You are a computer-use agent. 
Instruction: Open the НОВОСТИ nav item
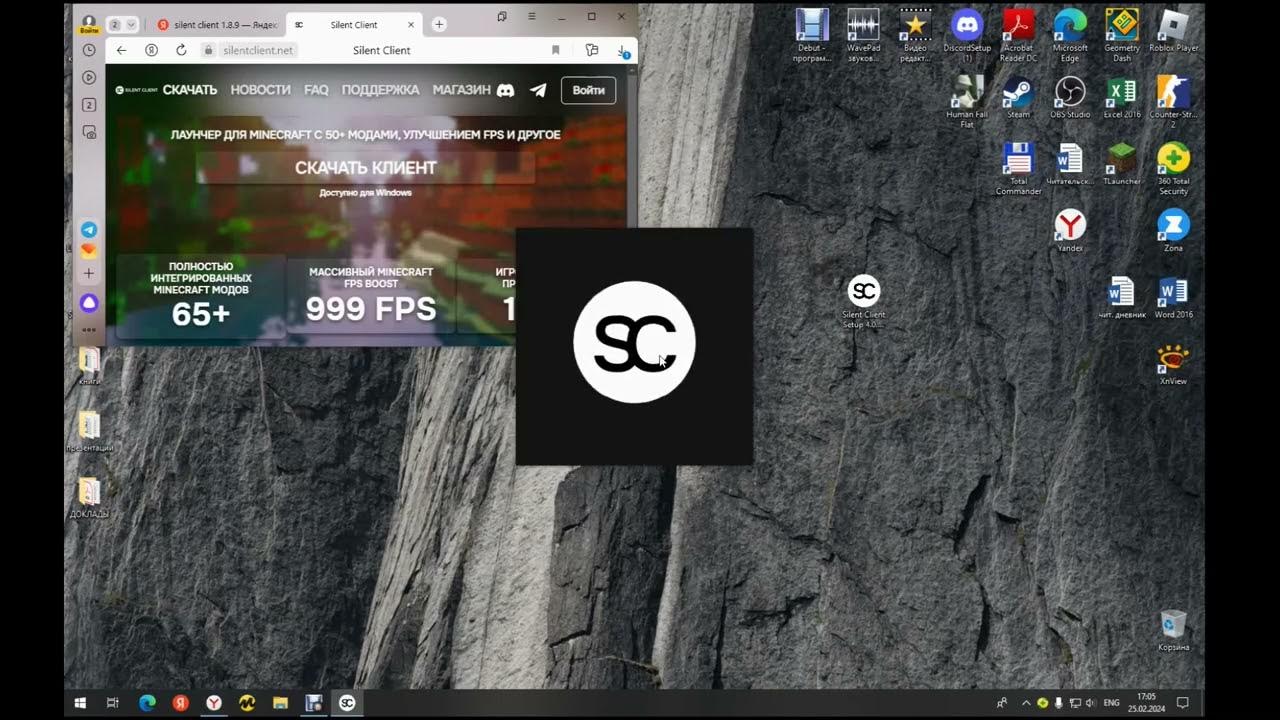point(260,90)
